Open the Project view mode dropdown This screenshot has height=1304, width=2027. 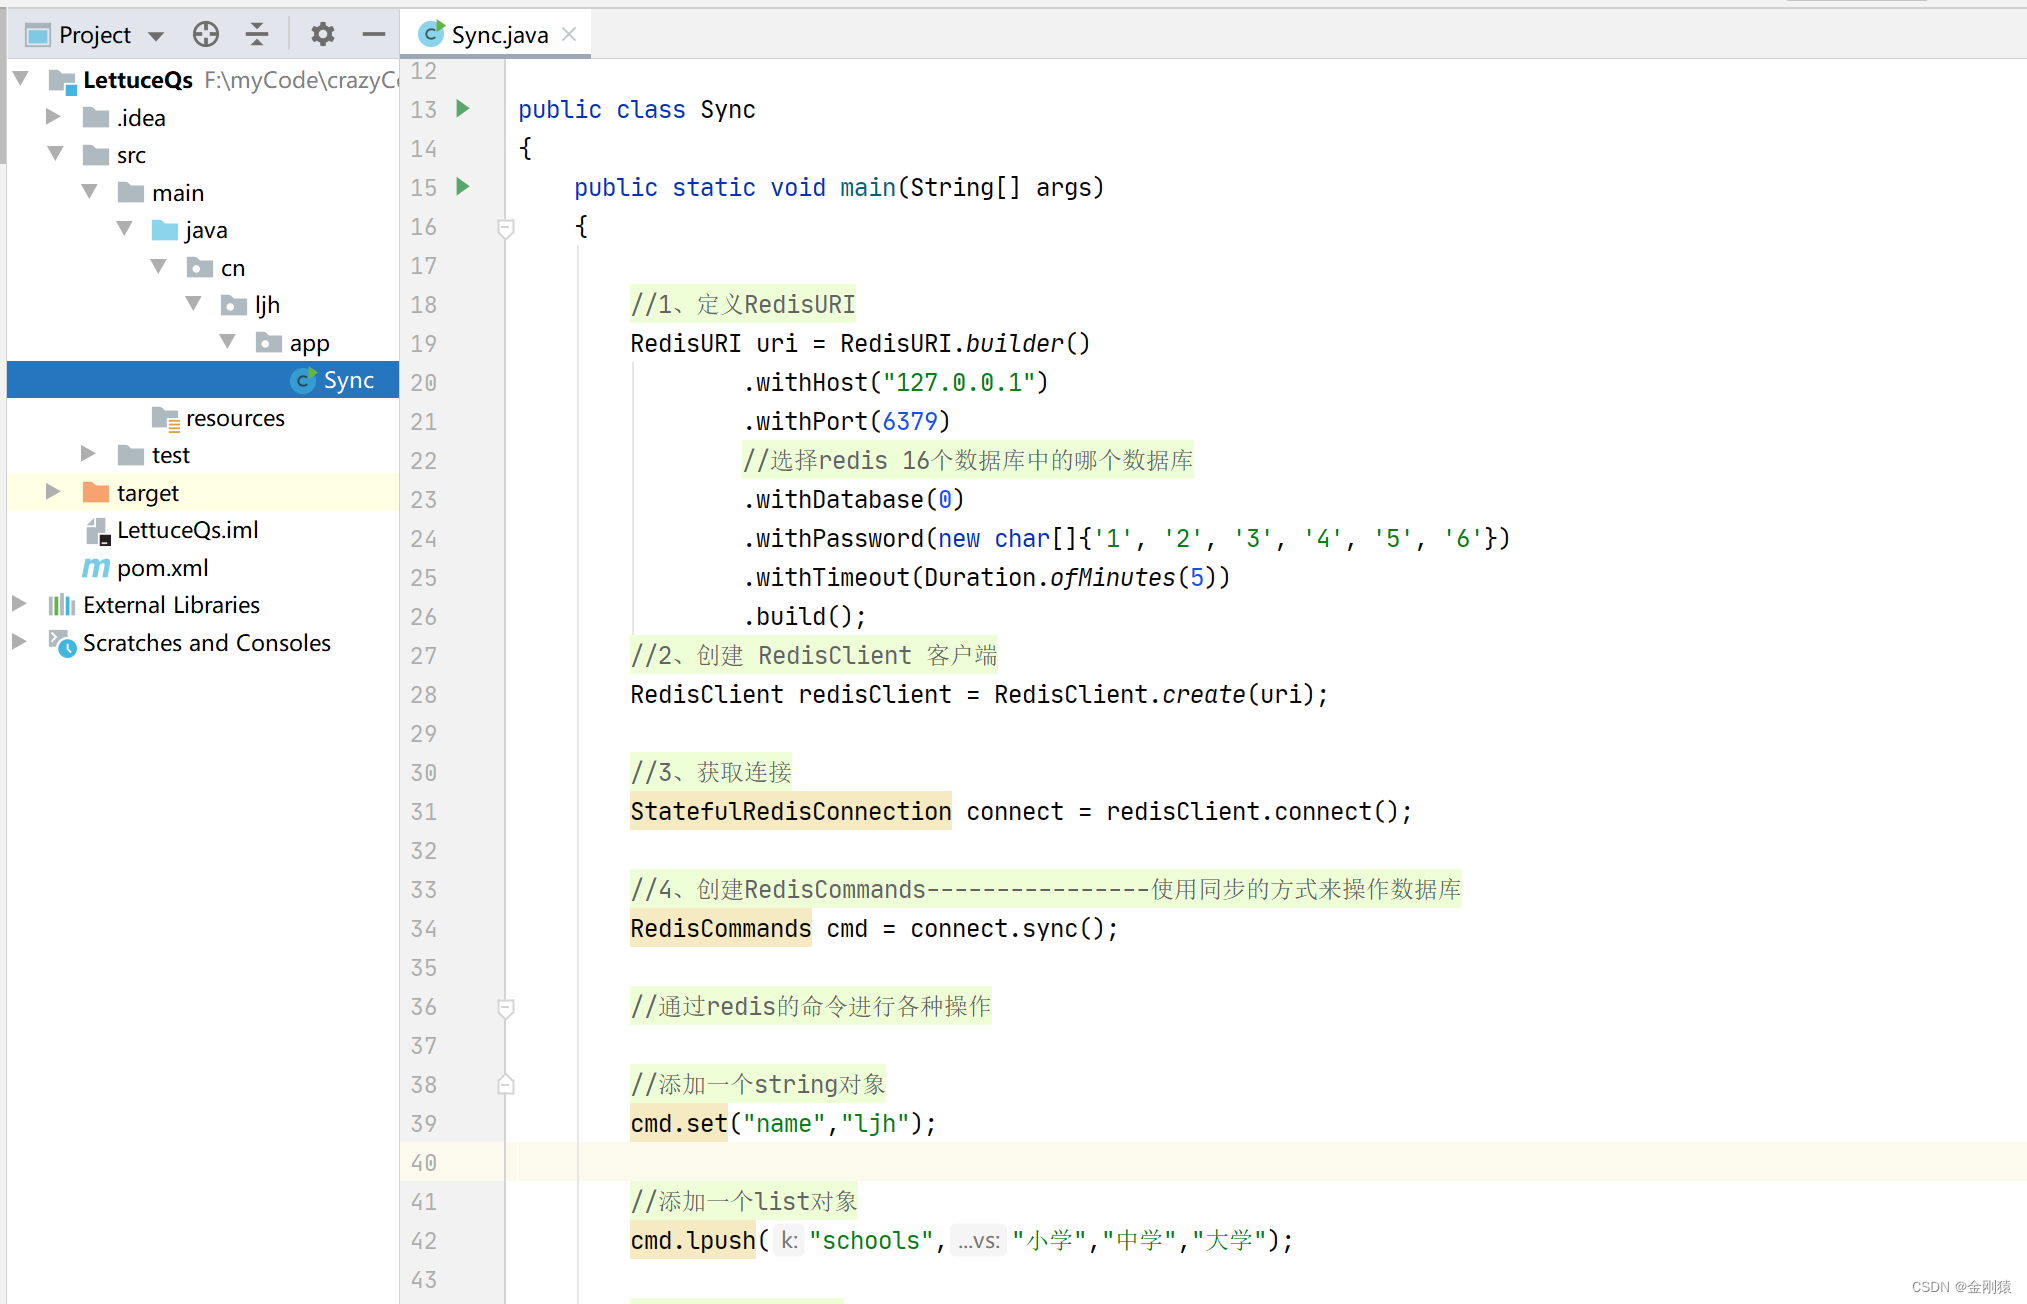[x=156, y=33]
